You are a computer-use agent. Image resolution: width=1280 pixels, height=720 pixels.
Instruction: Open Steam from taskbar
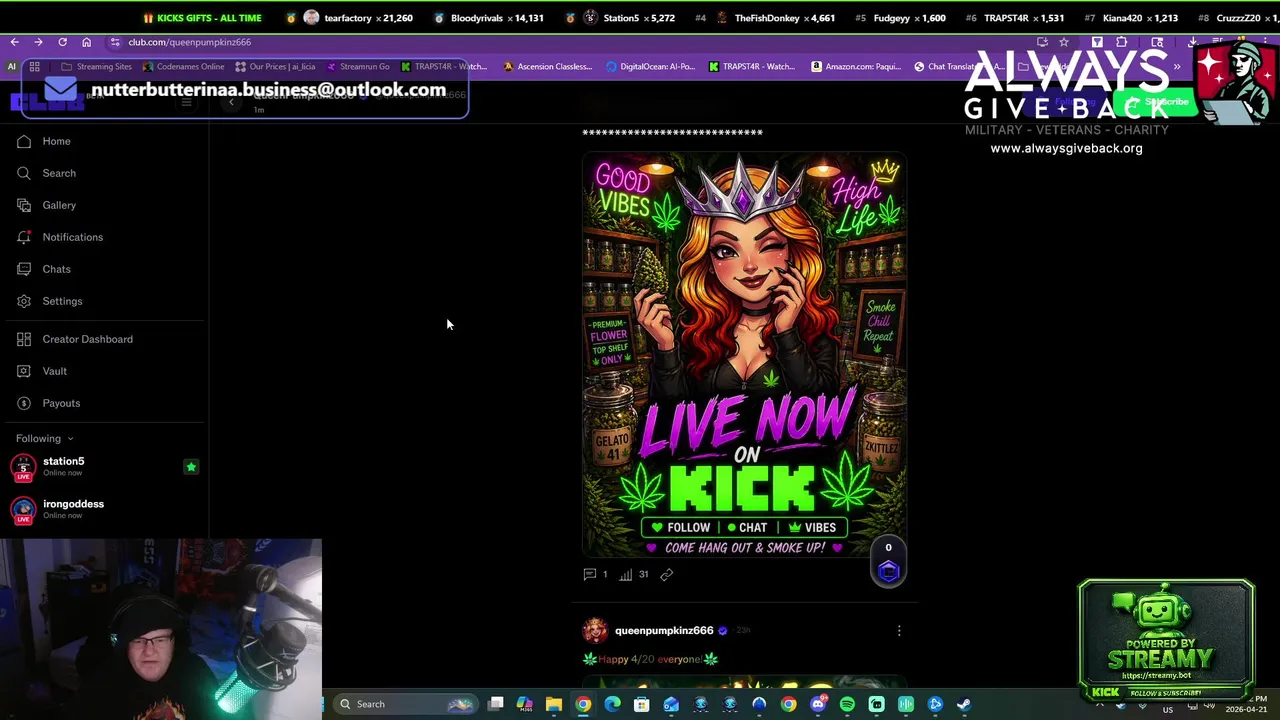click(x=964, y=704)
